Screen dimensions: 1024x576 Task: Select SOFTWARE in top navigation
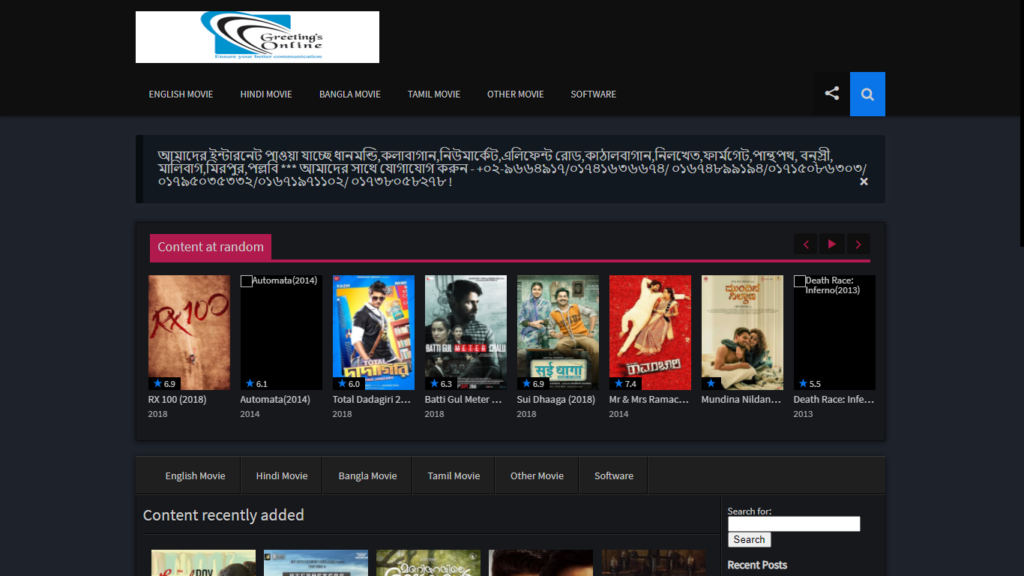pyautogui.click(x=593, y=94)
